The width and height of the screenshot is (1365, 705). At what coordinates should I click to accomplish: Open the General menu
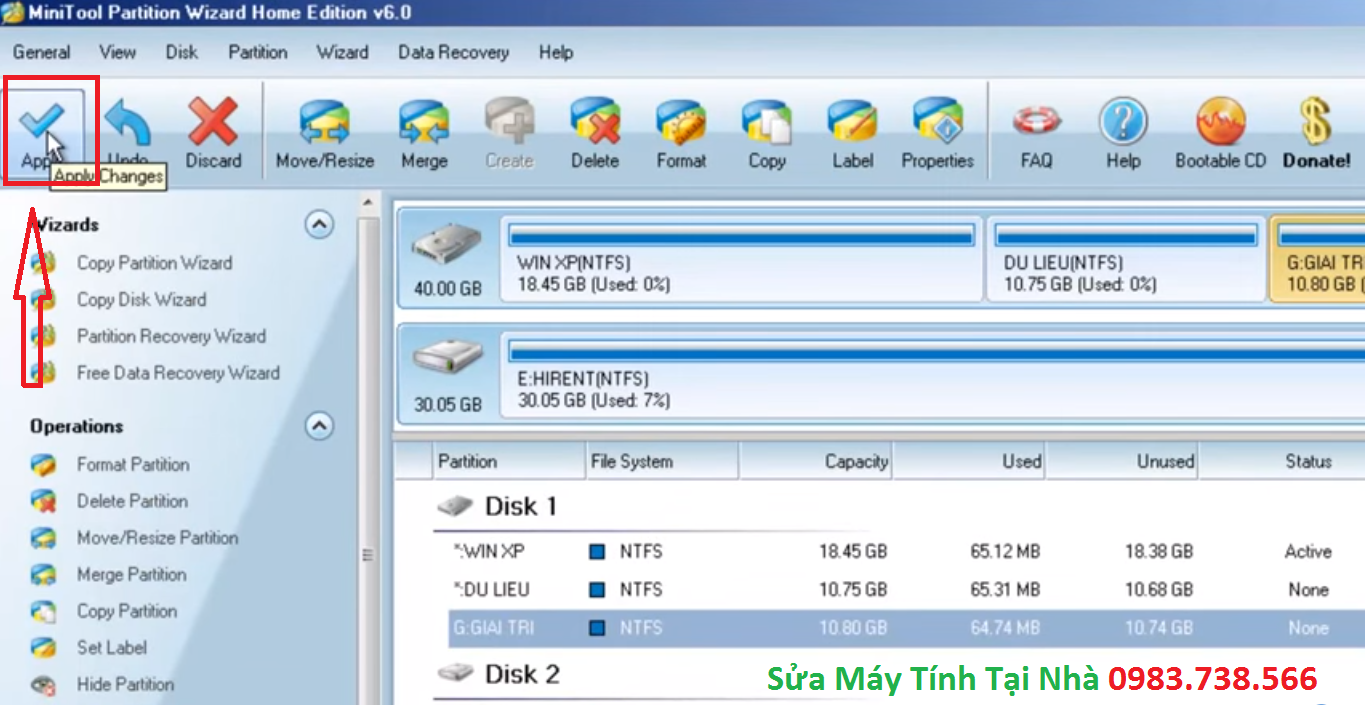coord(41,53)
